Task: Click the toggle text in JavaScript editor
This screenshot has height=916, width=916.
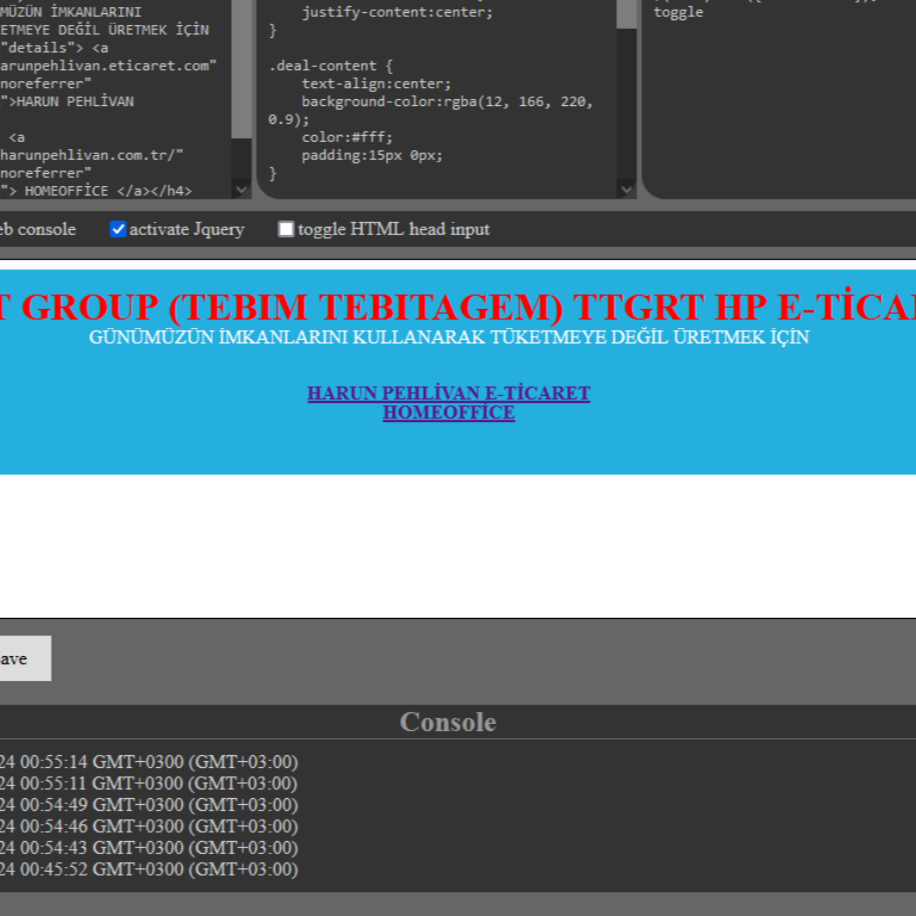Action: click(678, 12)
